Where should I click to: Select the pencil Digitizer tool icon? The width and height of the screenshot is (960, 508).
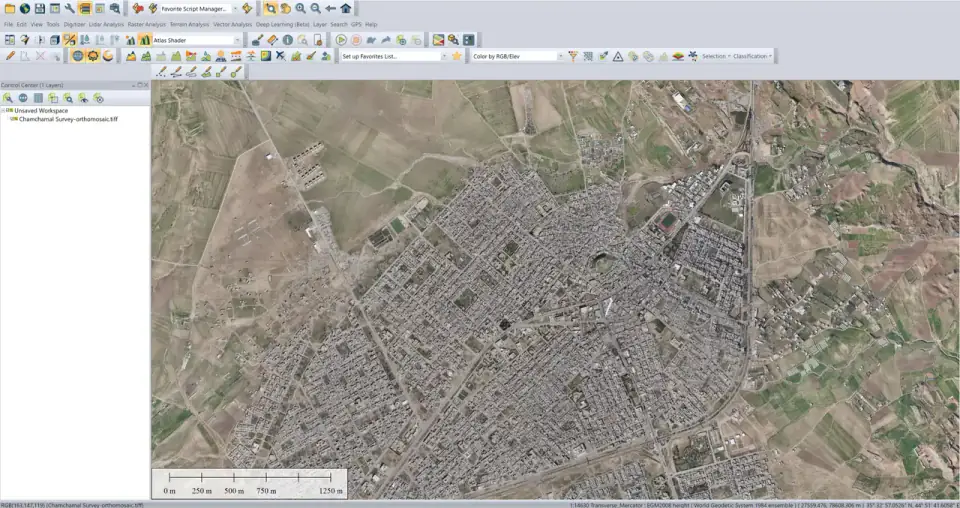coord(10,56)
